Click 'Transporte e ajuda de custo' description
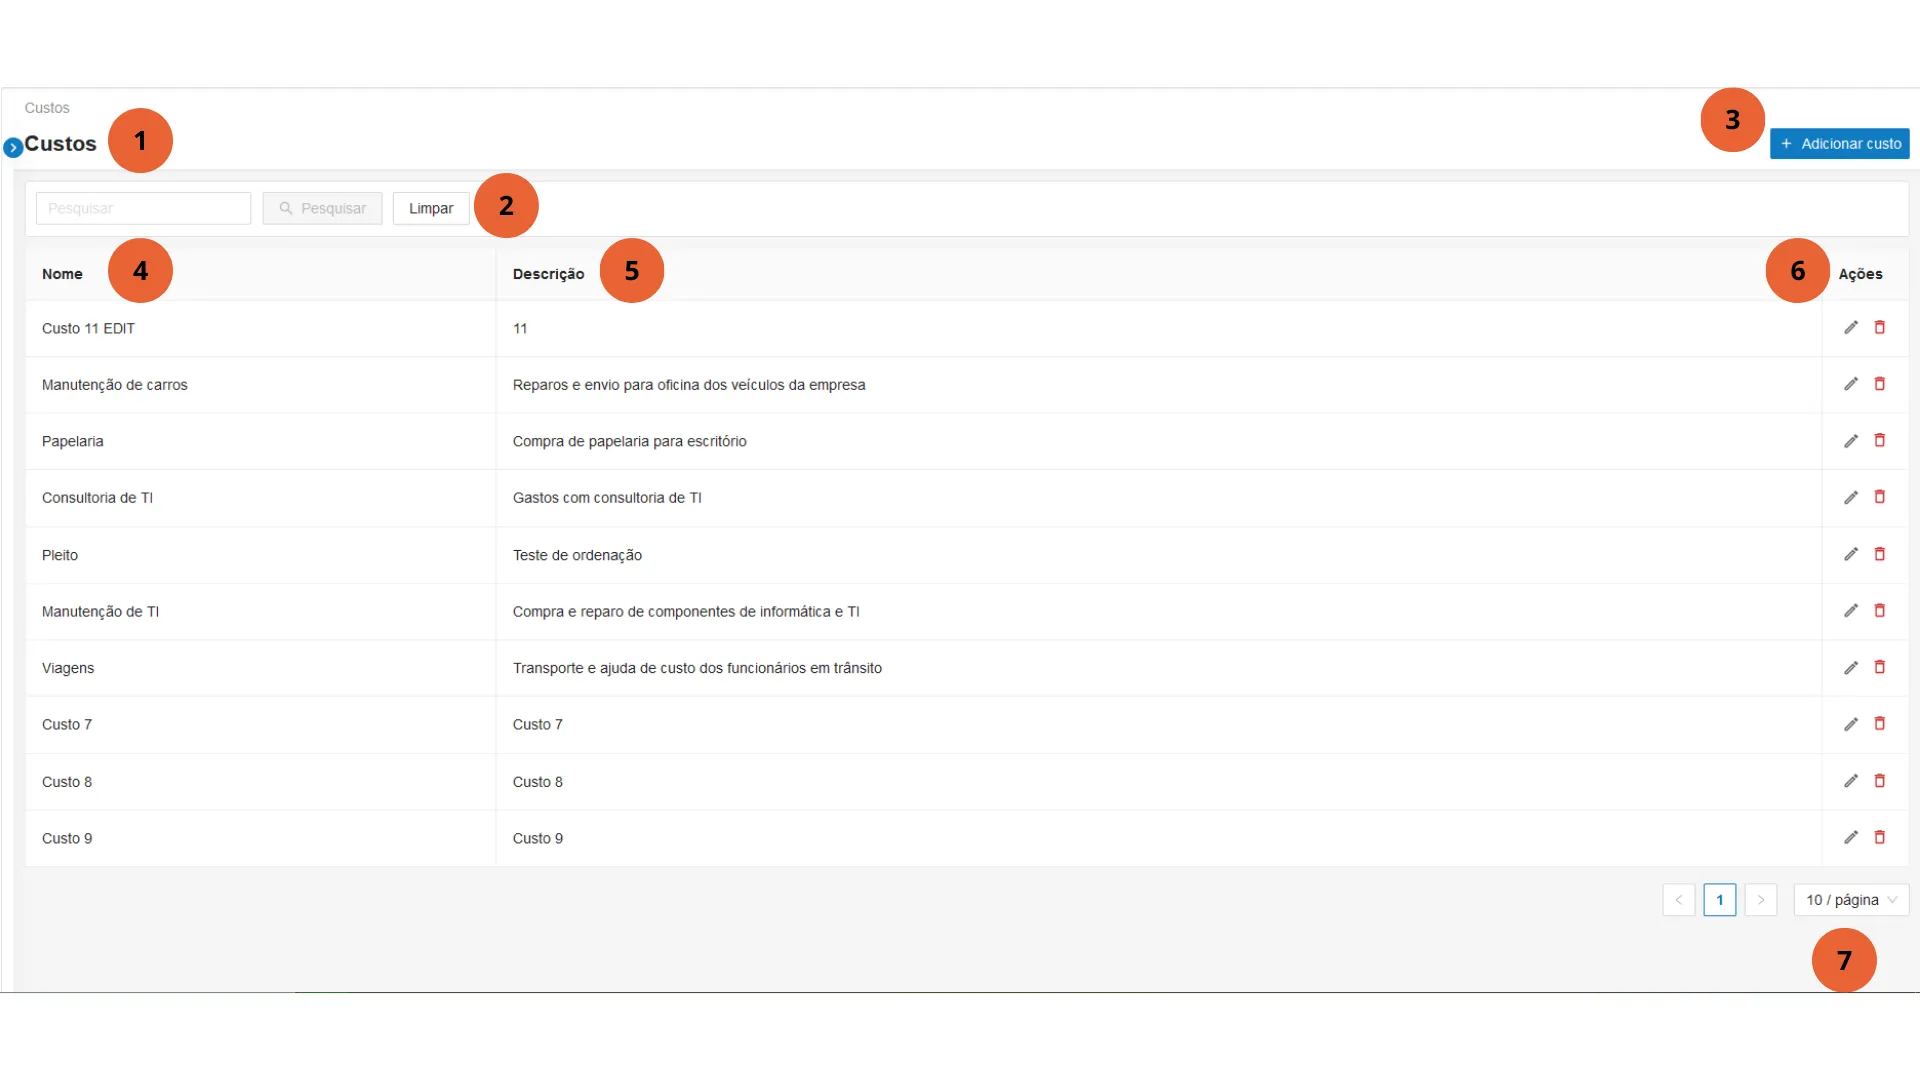 coord(697,668)
